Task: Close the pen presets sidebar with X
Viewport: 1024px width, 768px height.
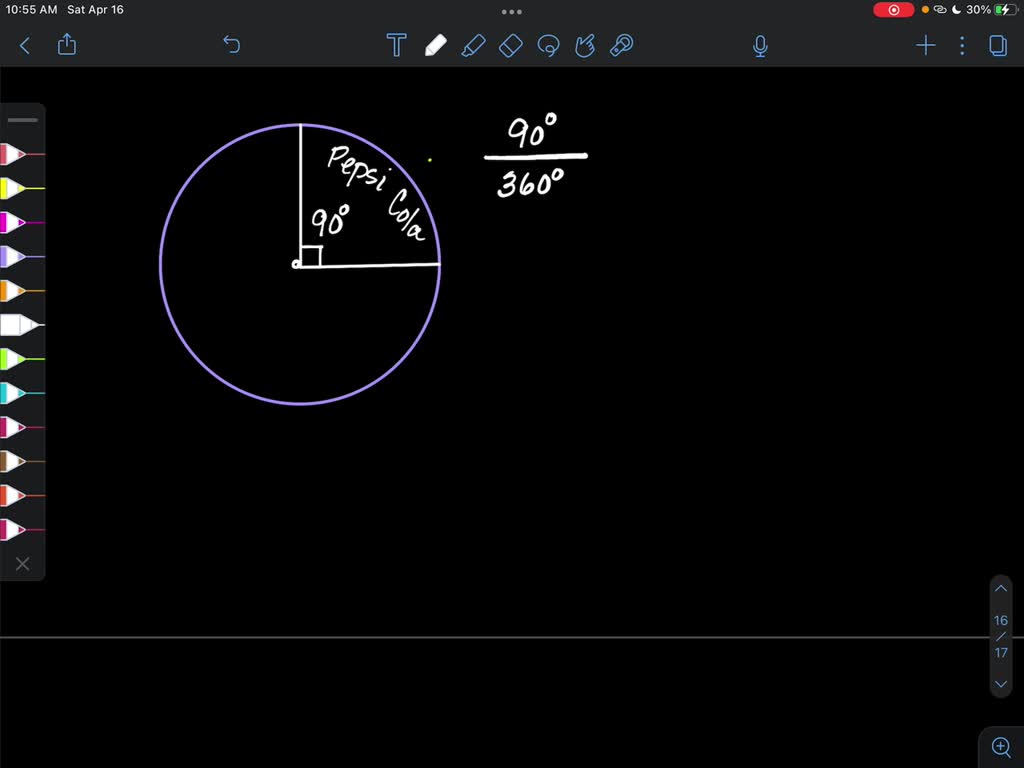Action: point(22,564)
